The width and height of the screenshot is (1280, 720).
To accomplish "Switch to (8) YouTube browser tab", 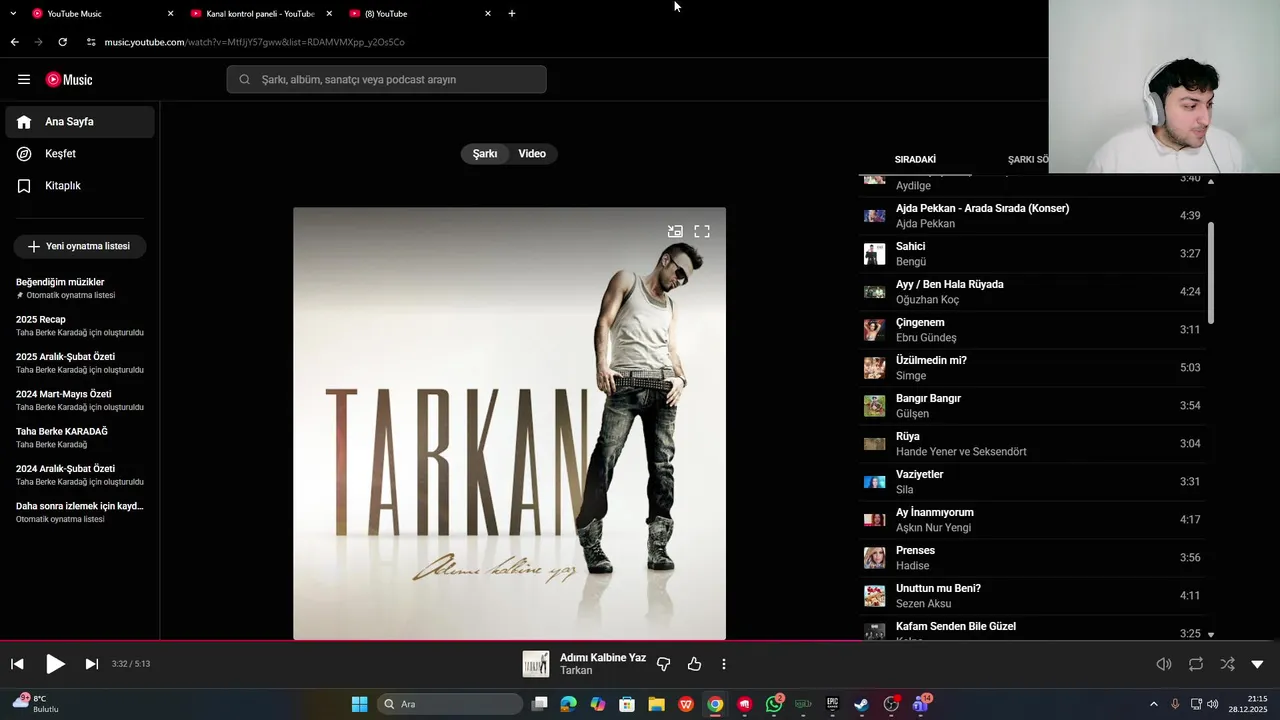I will [418, 14].
